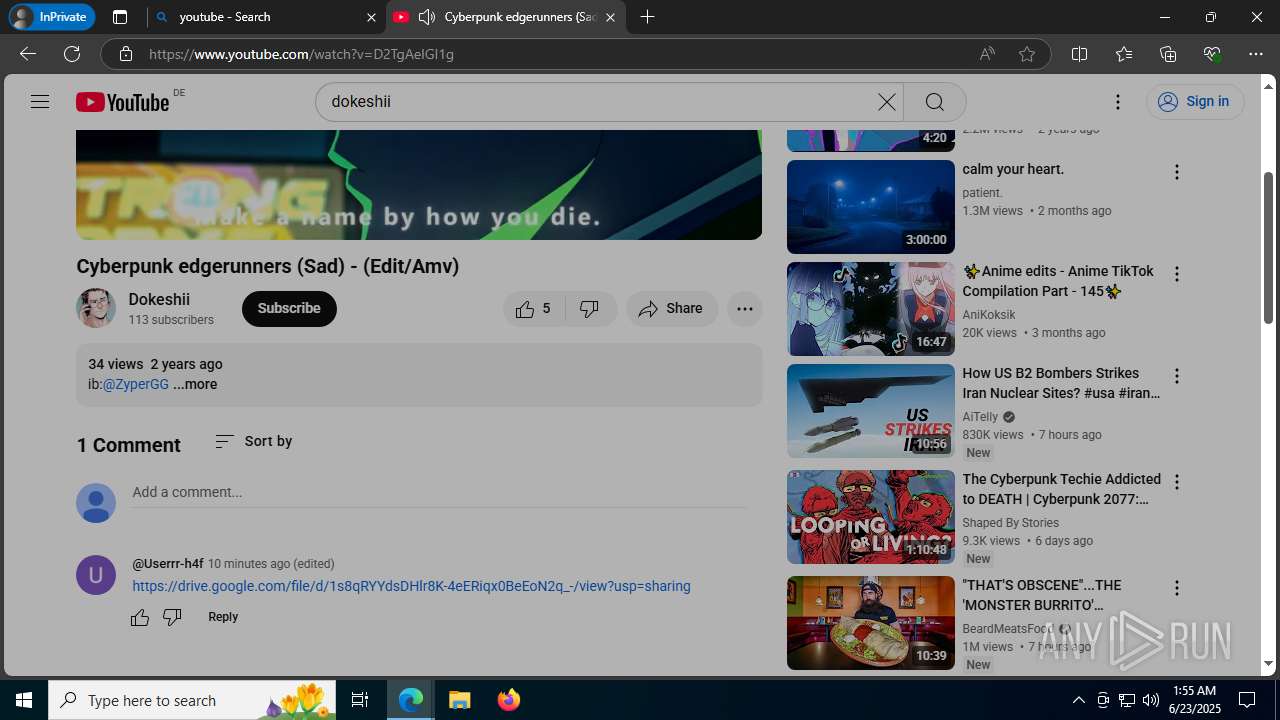Screen dimensions: 1280x720
Task: Click the taskbar 'Type here to search' box
Action: [x=194, y=700]
